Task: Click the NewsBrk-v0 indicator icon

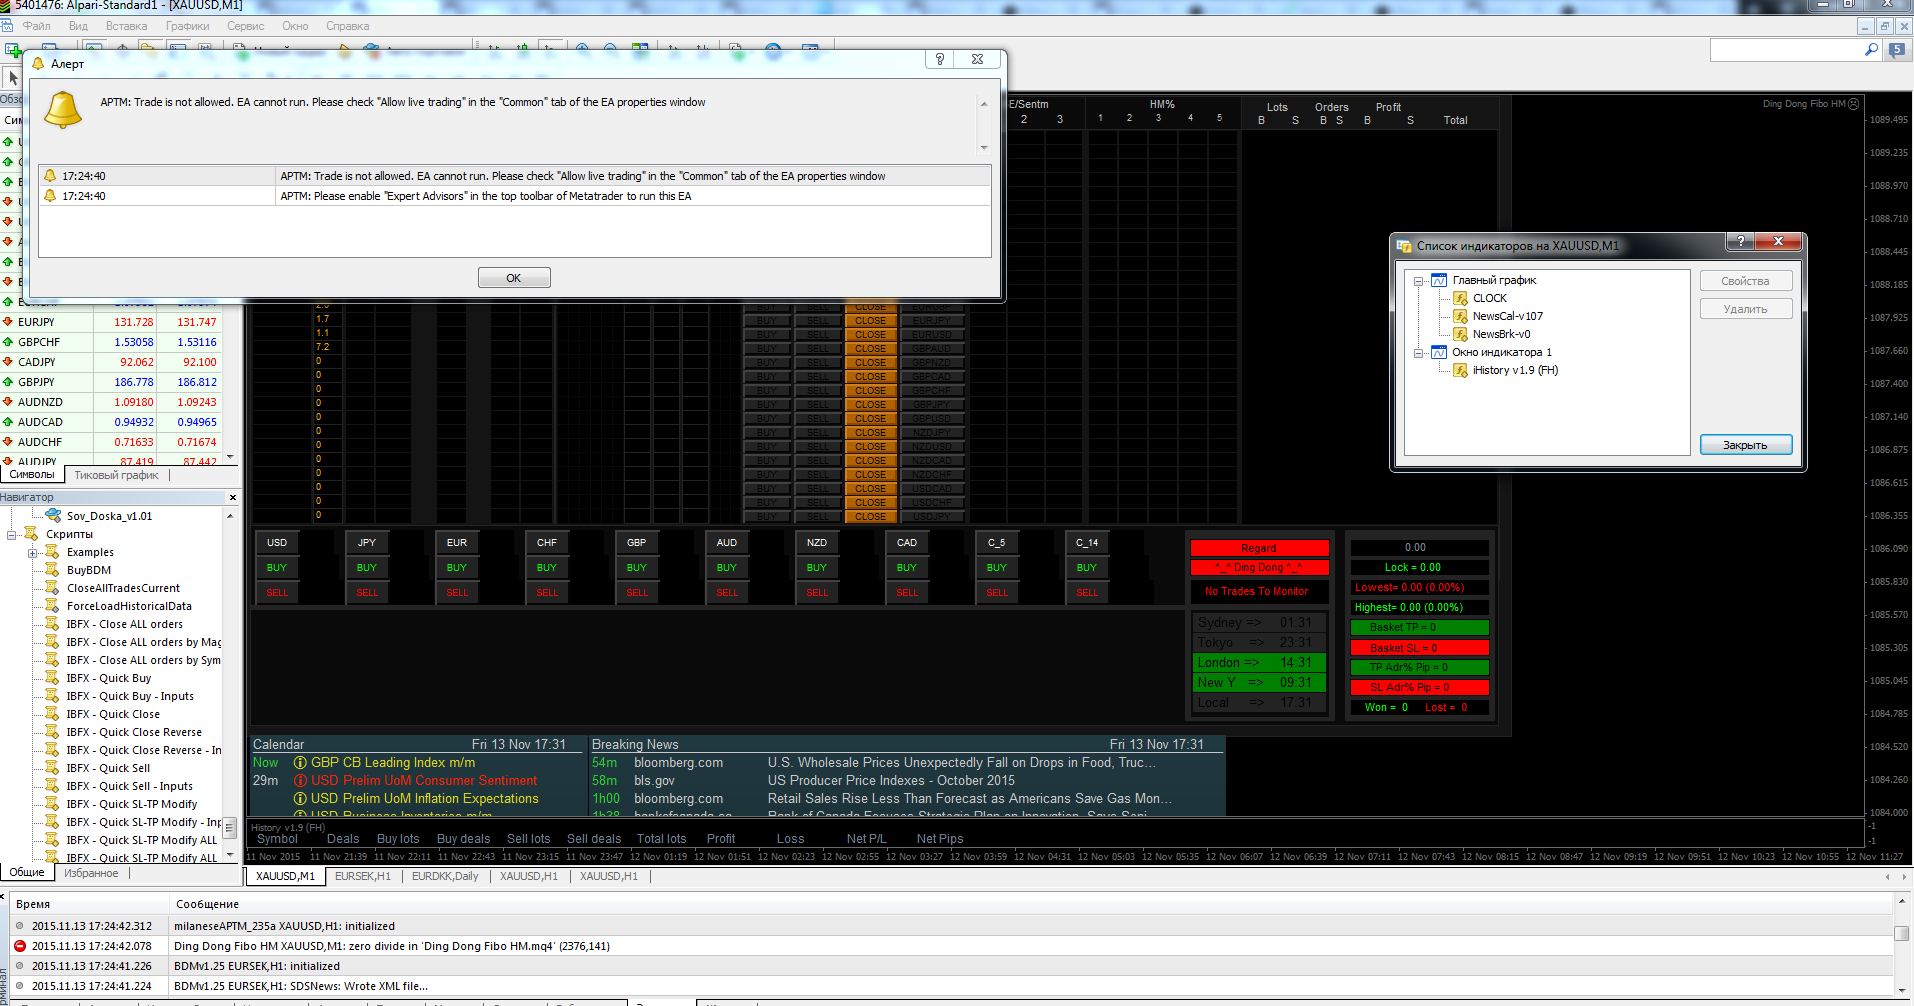Action: click(x=1460, y=334)
